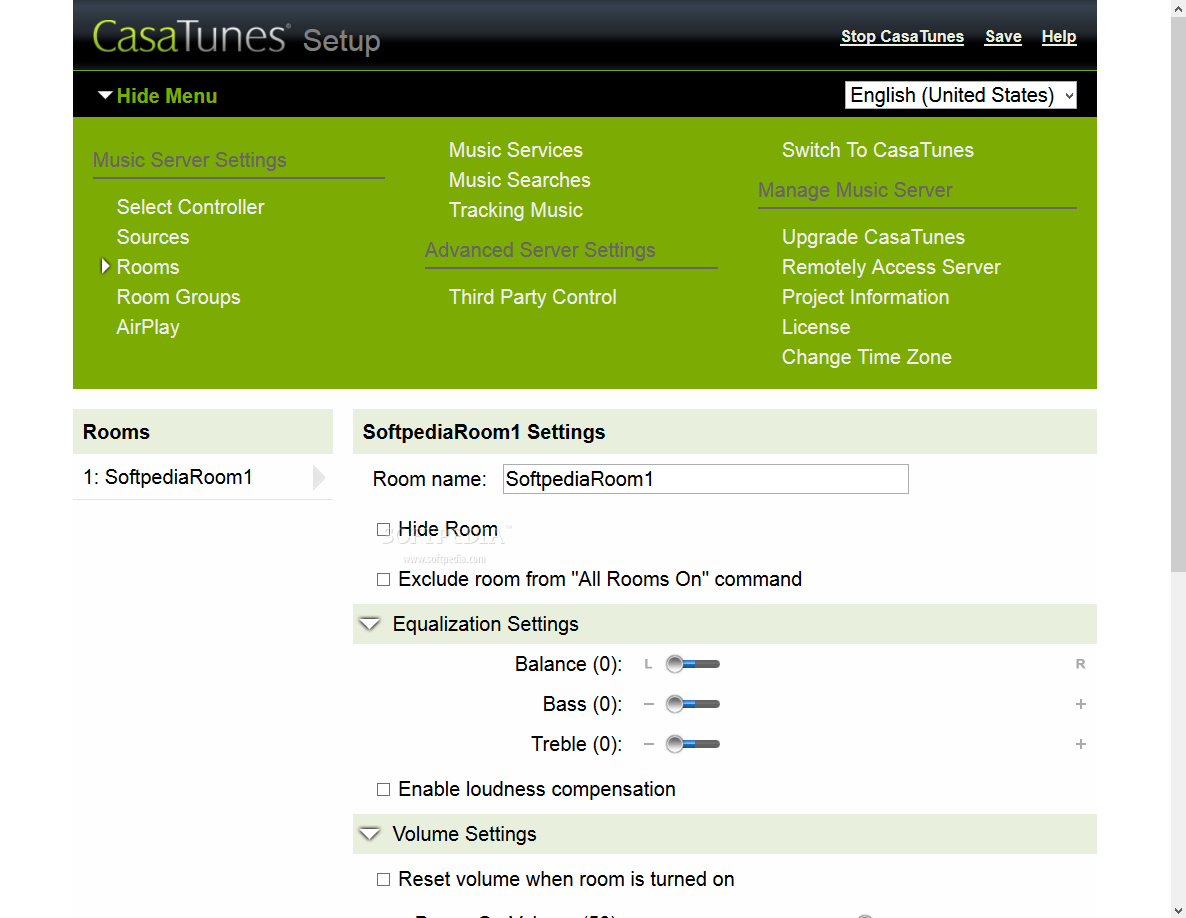Click scrollbar down arrow

pyautogui.click(x=1178, y=911)
